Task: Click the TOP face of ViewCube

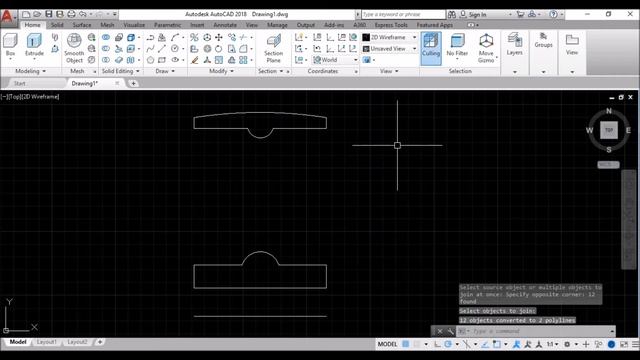Action: (x=609, y=130)
